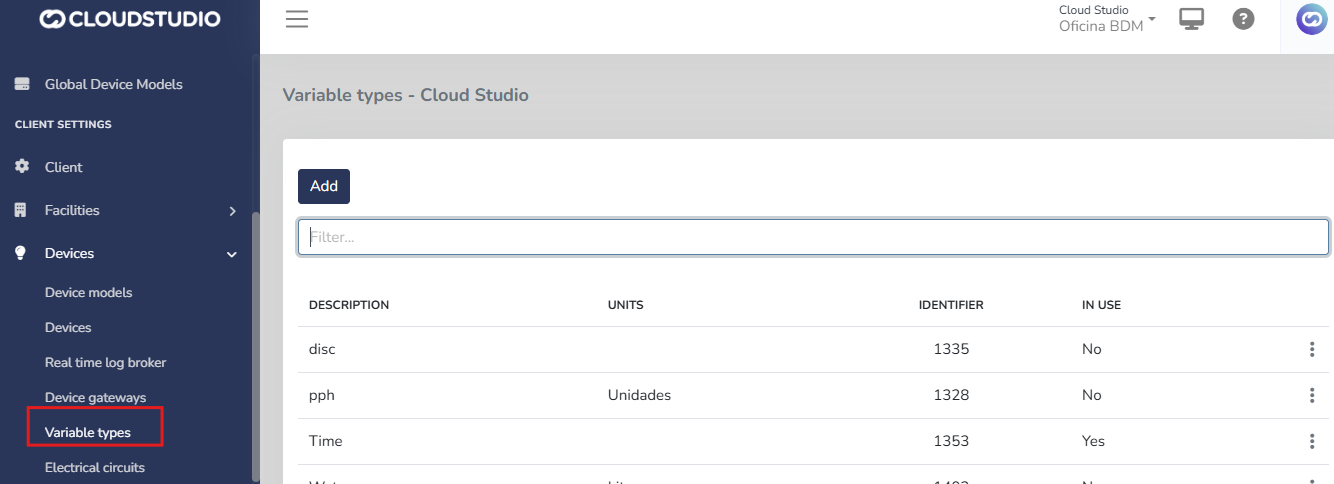Open the Electrical circuits link
Image resolution: width=1334 pixels, height=484 pixels.
click(x=94, y=467)
